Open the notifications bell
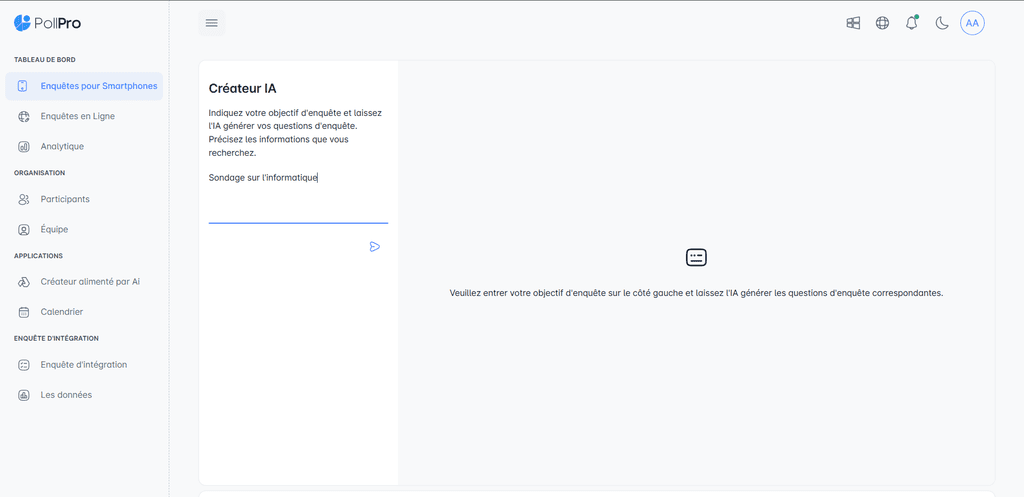1024x497 pixels. tap(911, 23)
